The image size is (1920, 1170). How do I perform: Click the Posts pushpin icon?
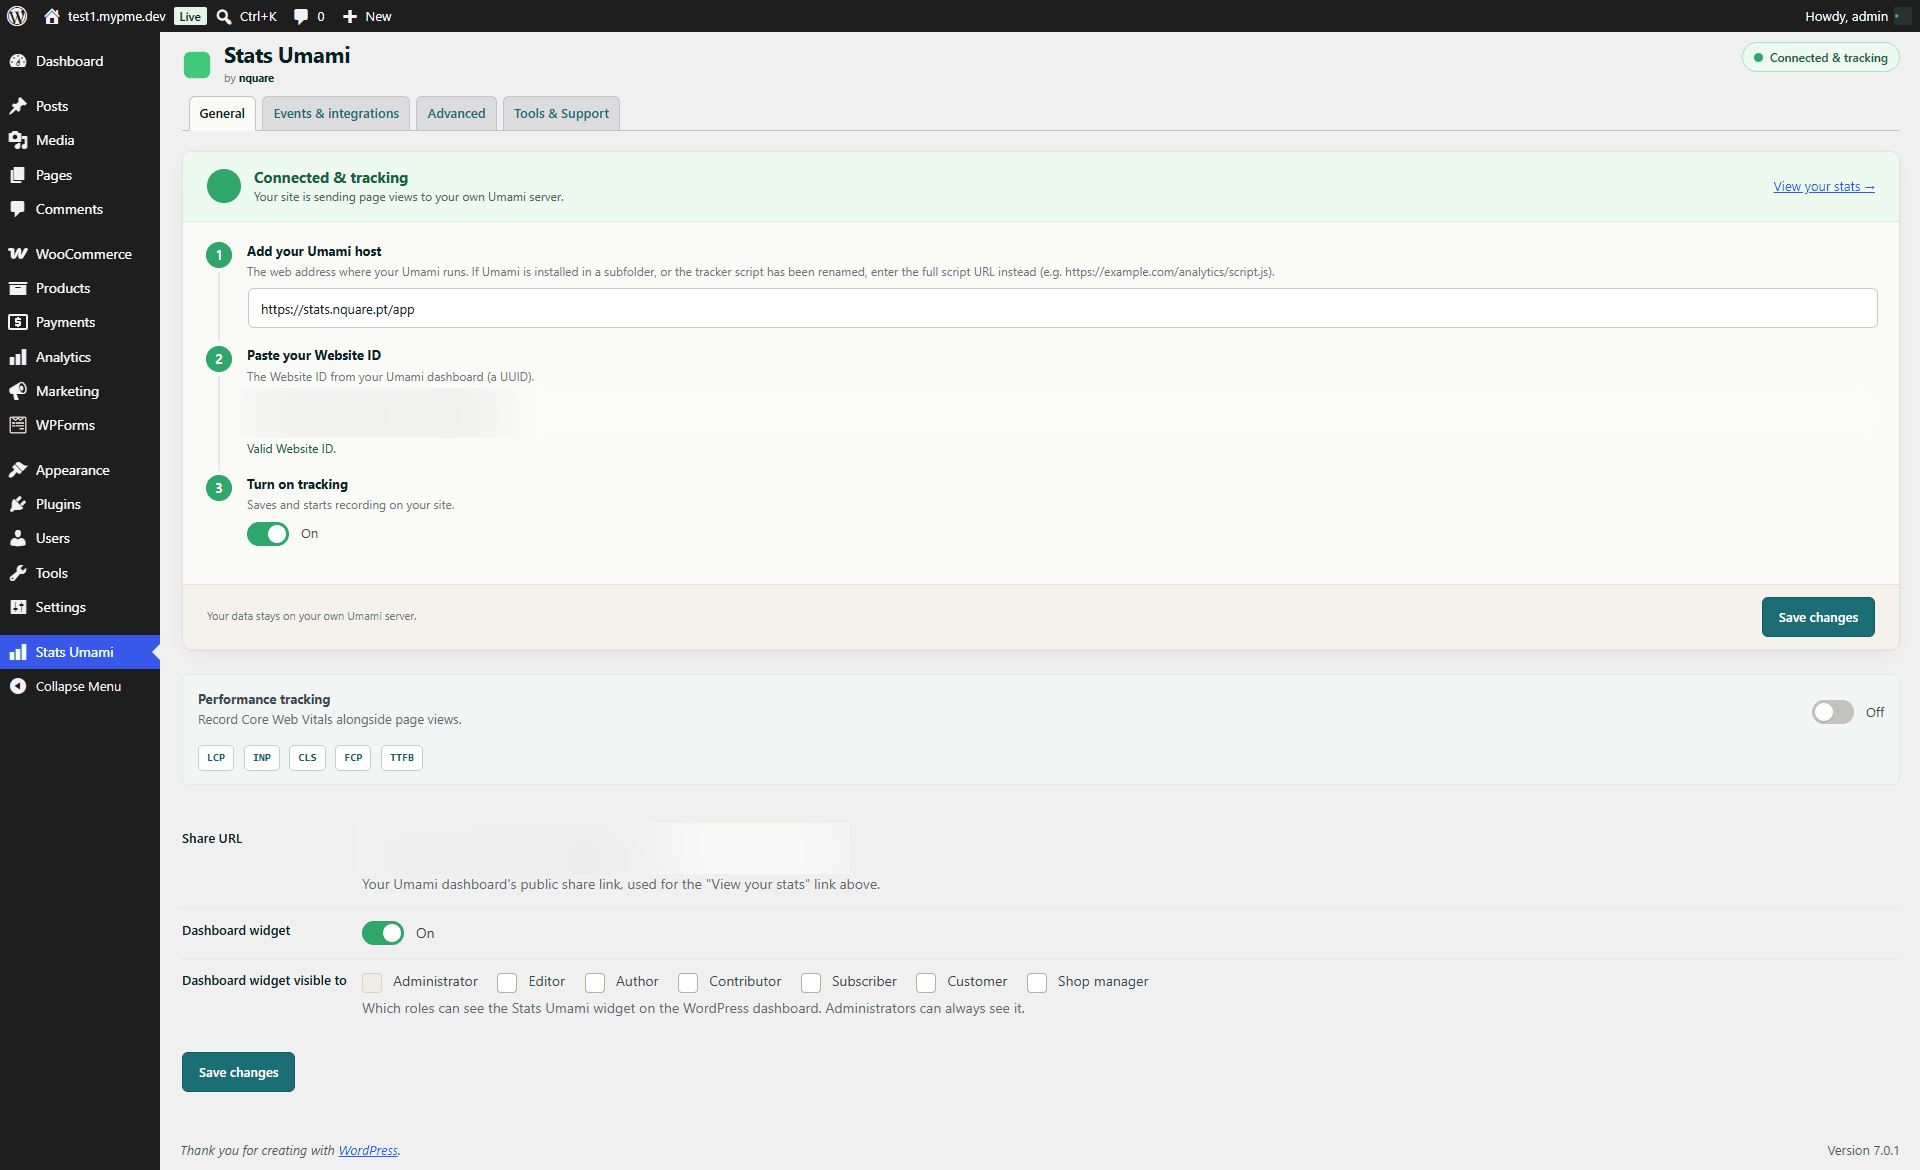click(18, 106)
